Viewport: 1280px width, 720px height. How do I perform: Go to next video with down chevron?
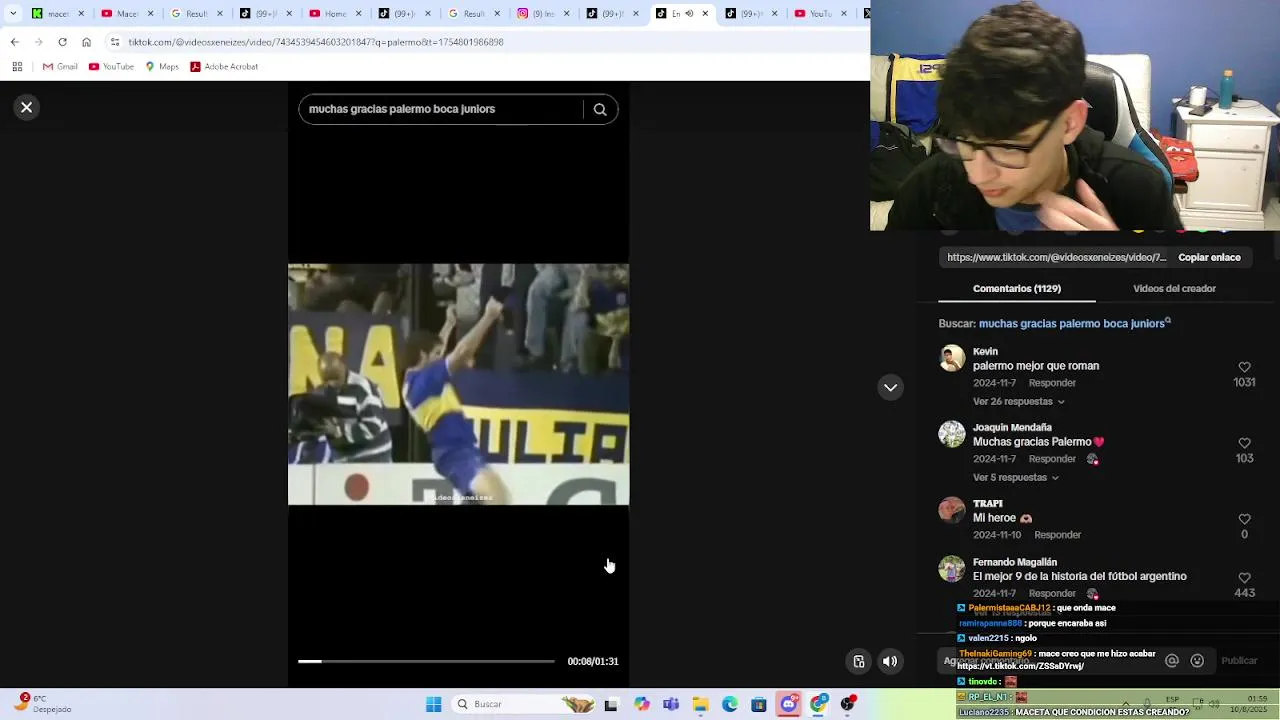coord(890,387)
